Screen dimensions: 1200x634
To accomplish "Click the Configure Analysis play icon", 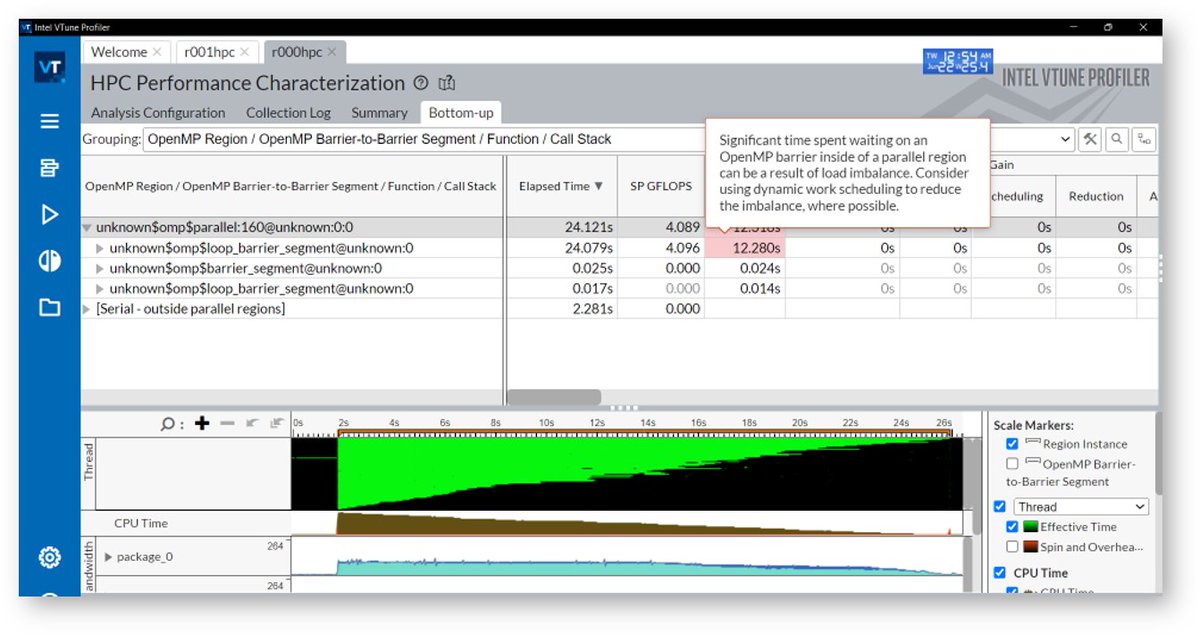I will (x=49, y=214).
